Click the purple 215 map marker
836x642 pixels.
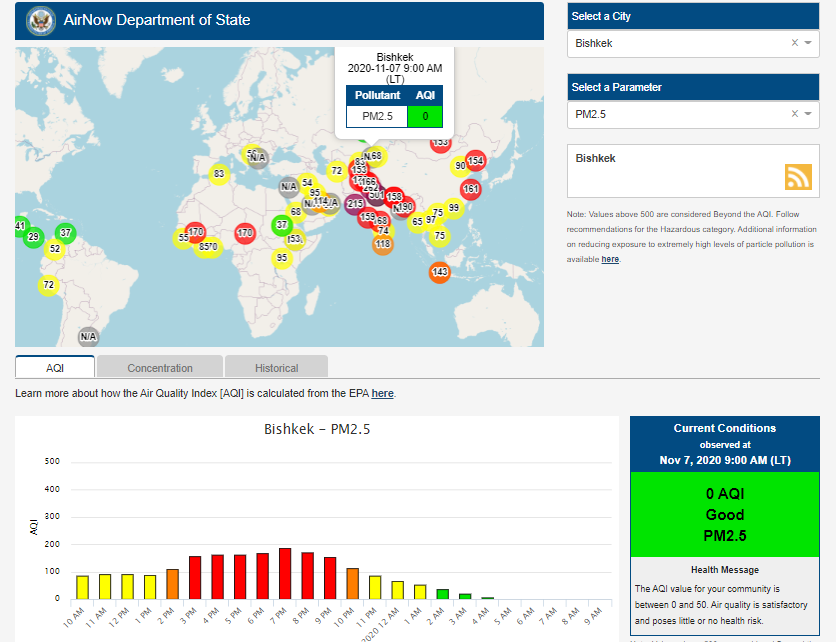pyautogui.click(x=355, y=204)
